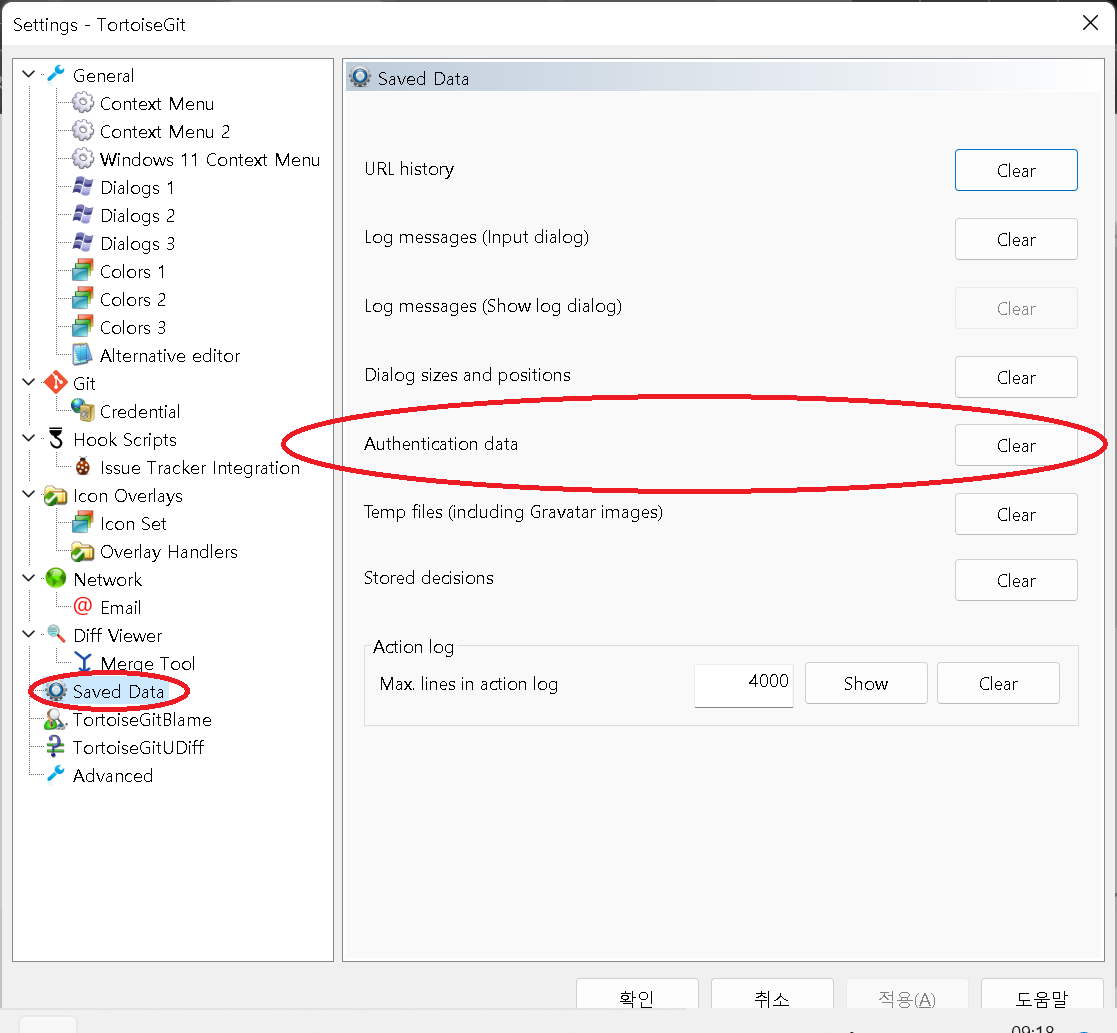Select Alternative editor in the tree
Screen dimensions: 1117x1033
(170, 355)
